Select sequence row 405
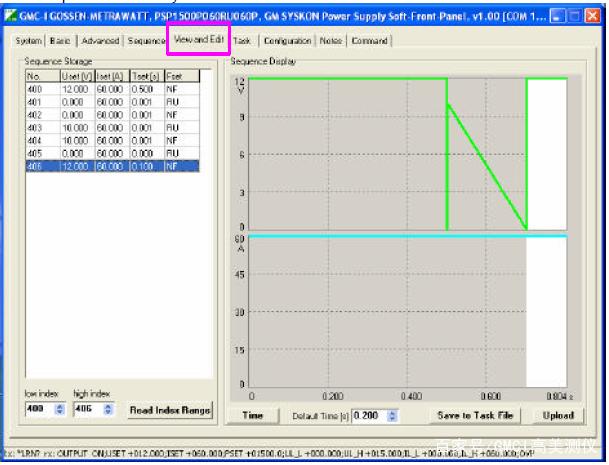This screenshot has width=609, height=465. click(x=113, y=153)
